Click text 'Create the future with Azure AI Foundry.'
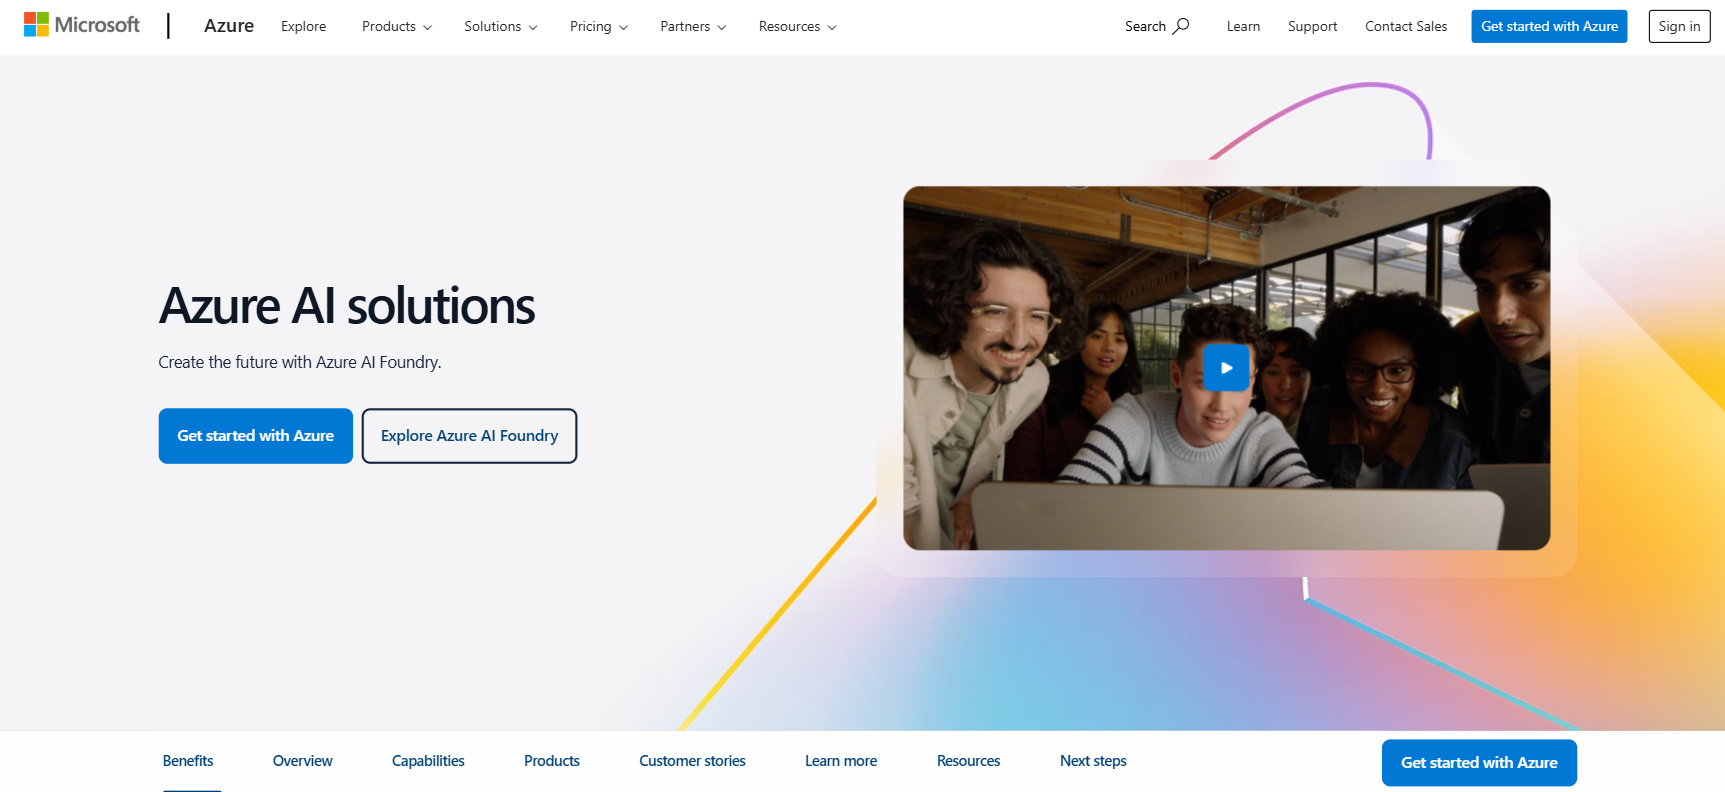This screenshot has height=792, width=1725. [300, 362]
